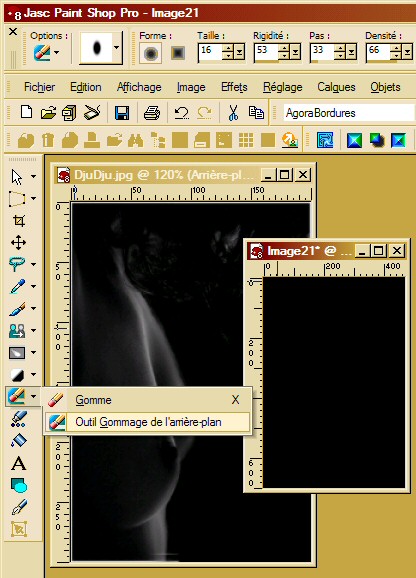The image size is (416, 578).
Task: Click the AgoraBordures script field
Action: click(x=349, y=113)
